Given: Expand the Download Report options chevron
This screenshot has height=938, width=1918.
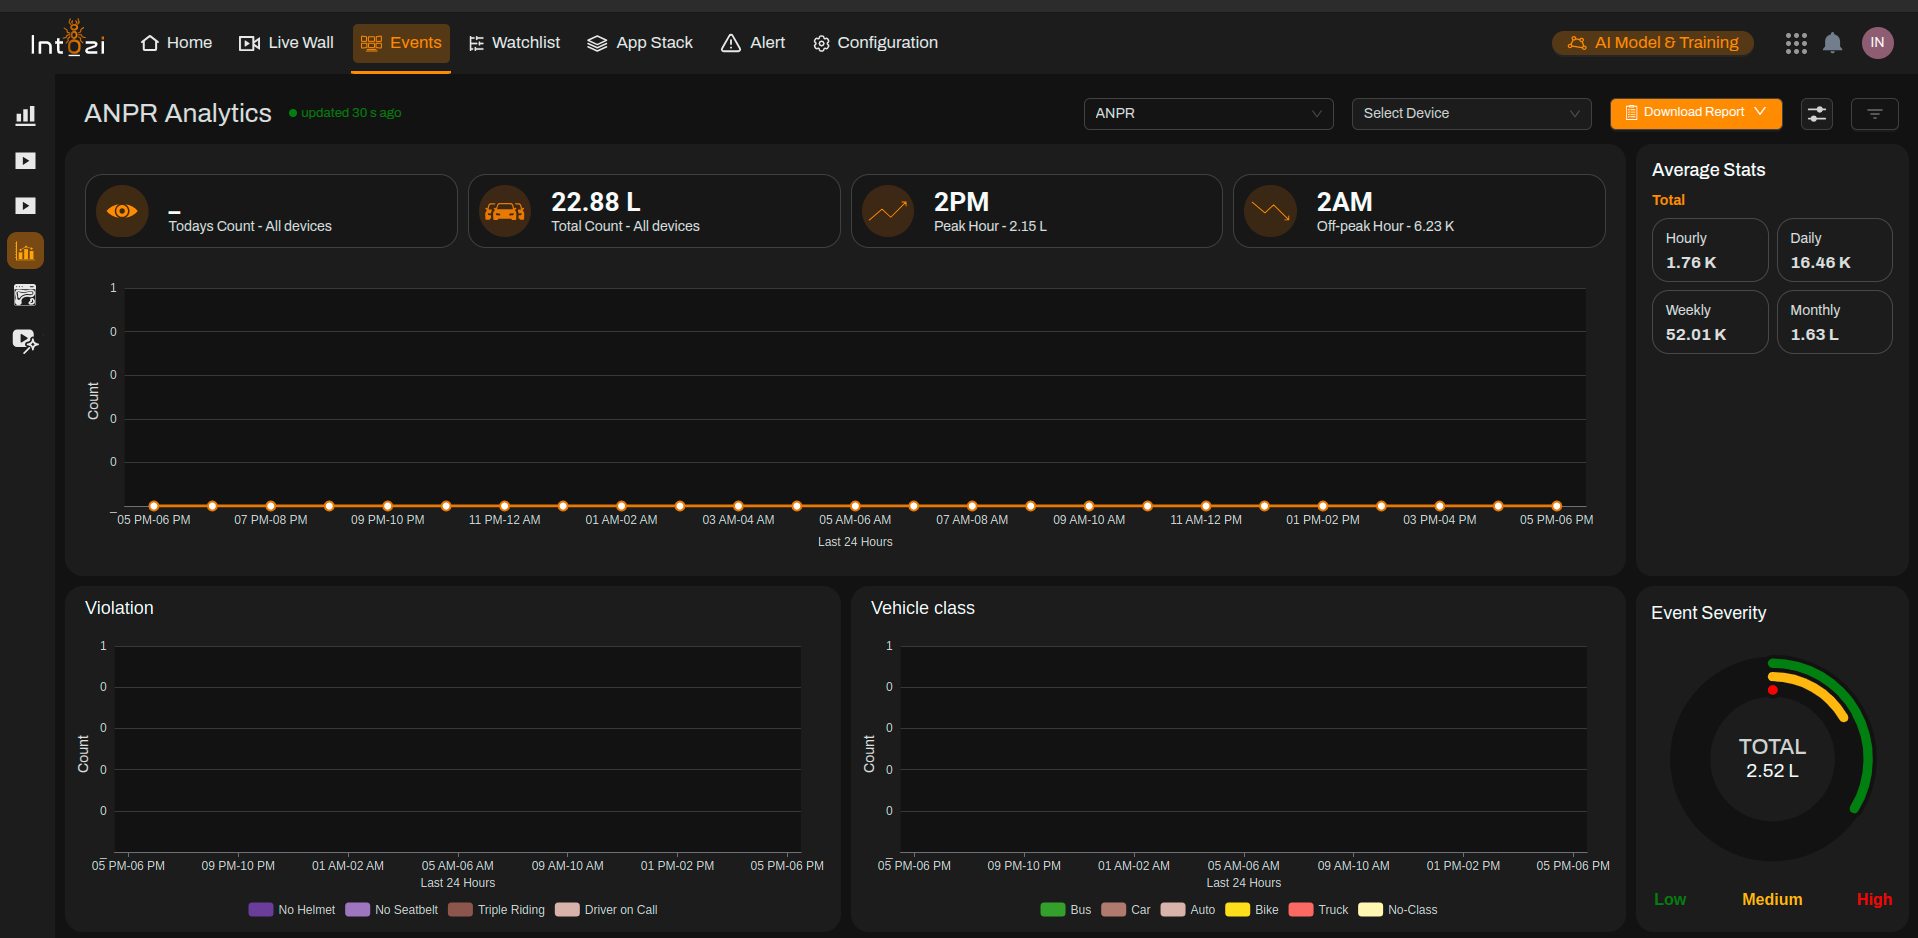Looking at the screenshot, I should click(x=1759, y=112).
